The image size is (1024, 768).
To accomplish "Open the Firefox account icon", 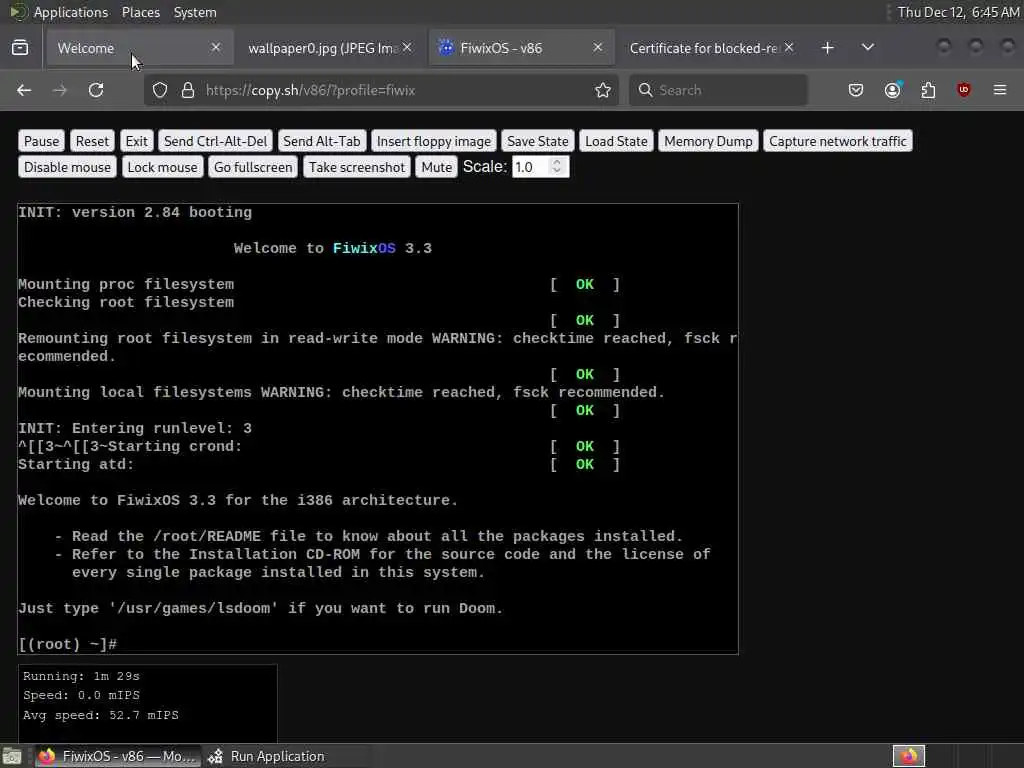I will (892, 90).
